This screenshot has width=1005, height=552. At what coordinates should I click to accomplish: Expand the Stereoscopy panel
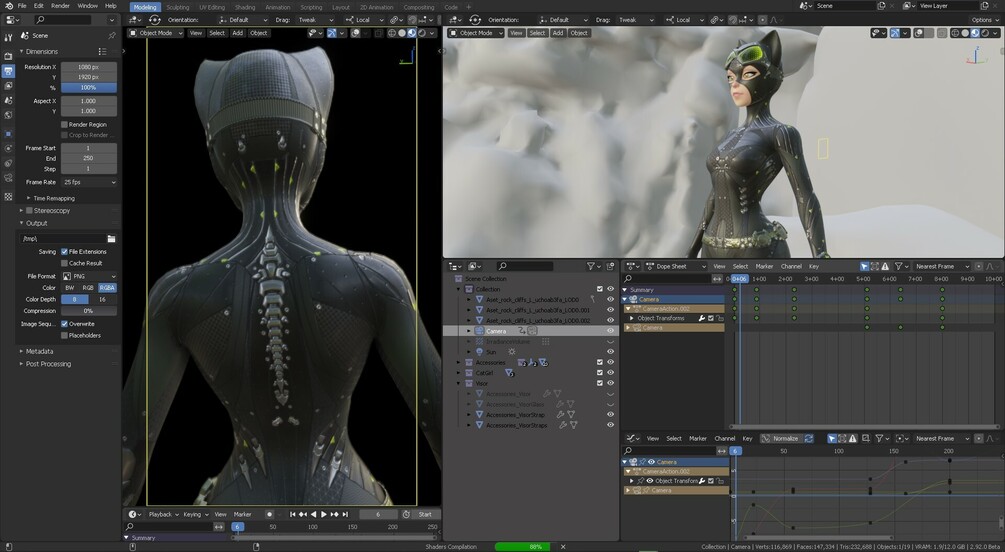coord(51,210)
